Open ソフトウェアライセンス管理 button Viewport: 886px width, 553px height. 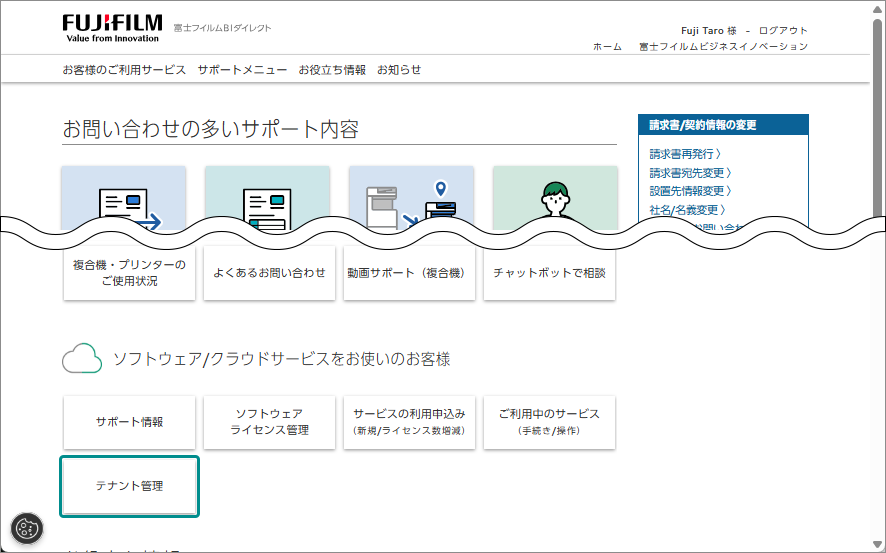point(270,423)
